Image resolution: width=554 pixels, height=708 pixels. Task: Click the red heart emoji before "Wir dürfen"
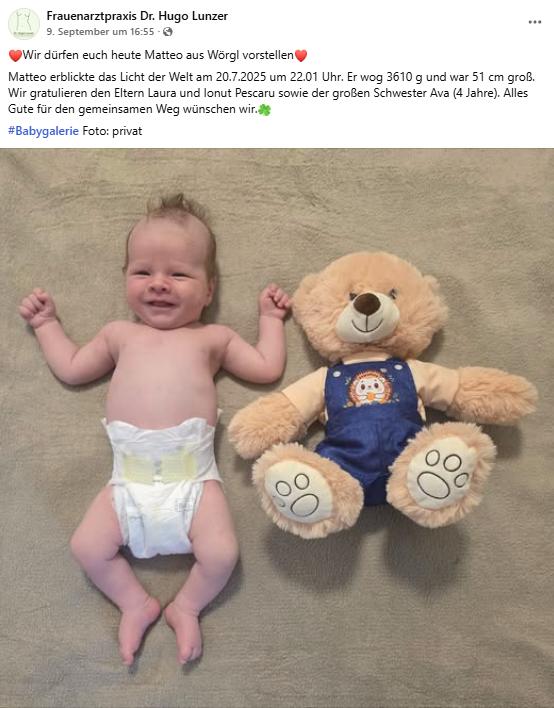15,56
